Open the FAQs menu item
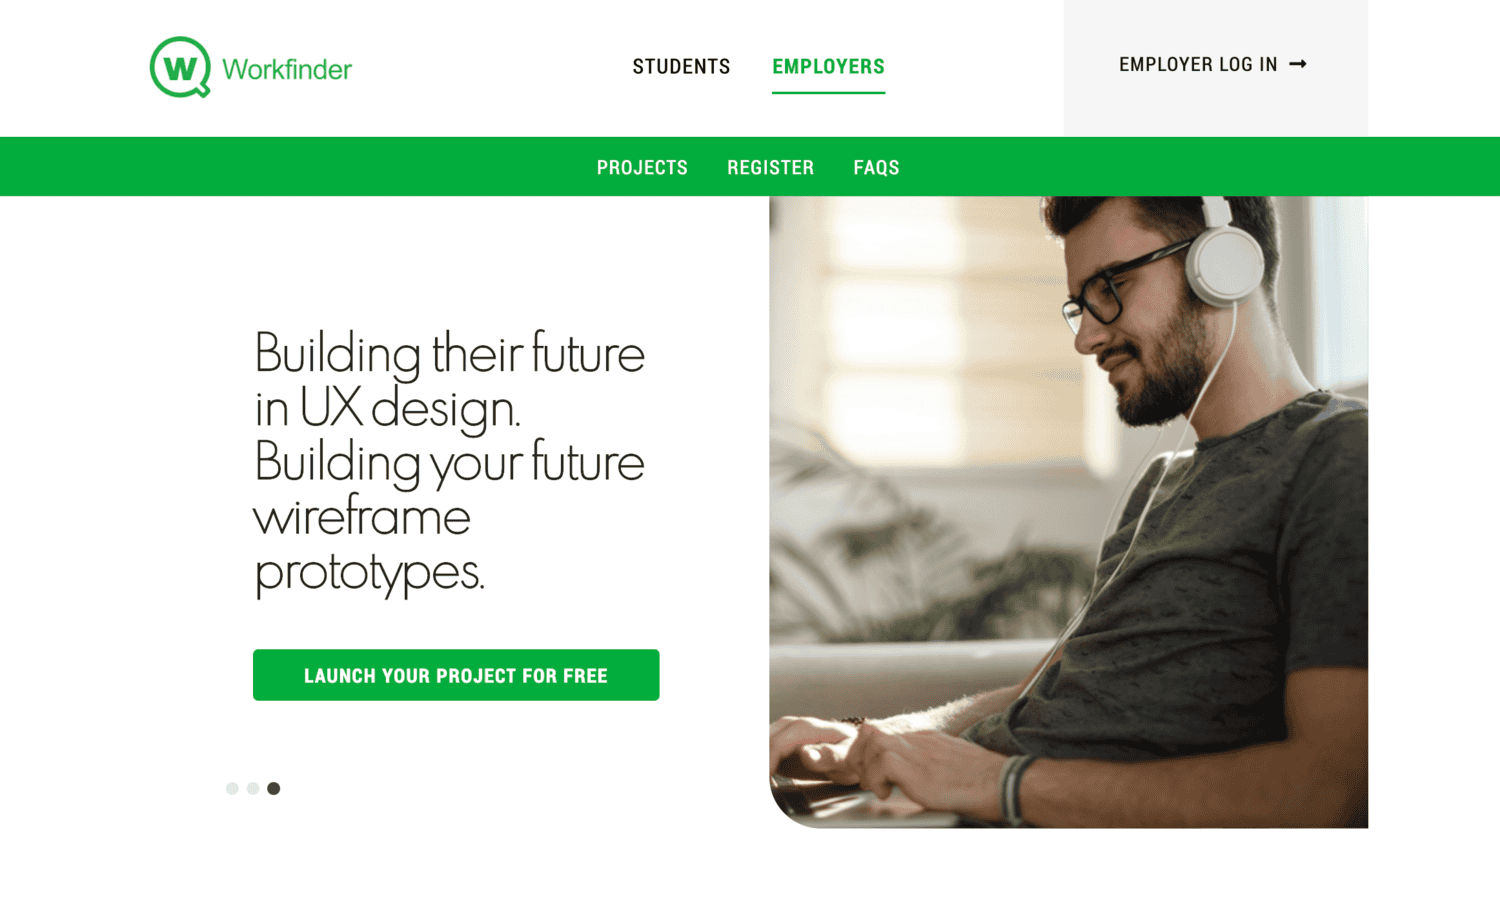The width and height of the screenshot is (1500, 915). point(876,167)
